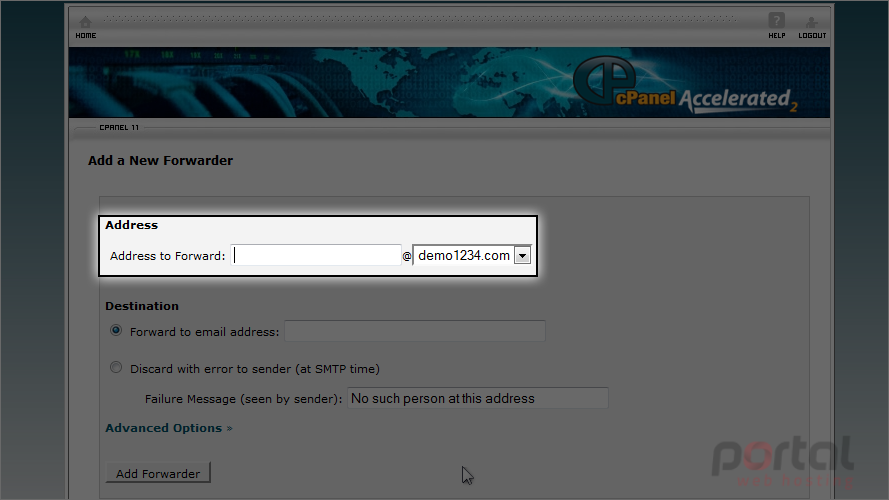Click the arrow button beside demo1234.com

(522, 256)
